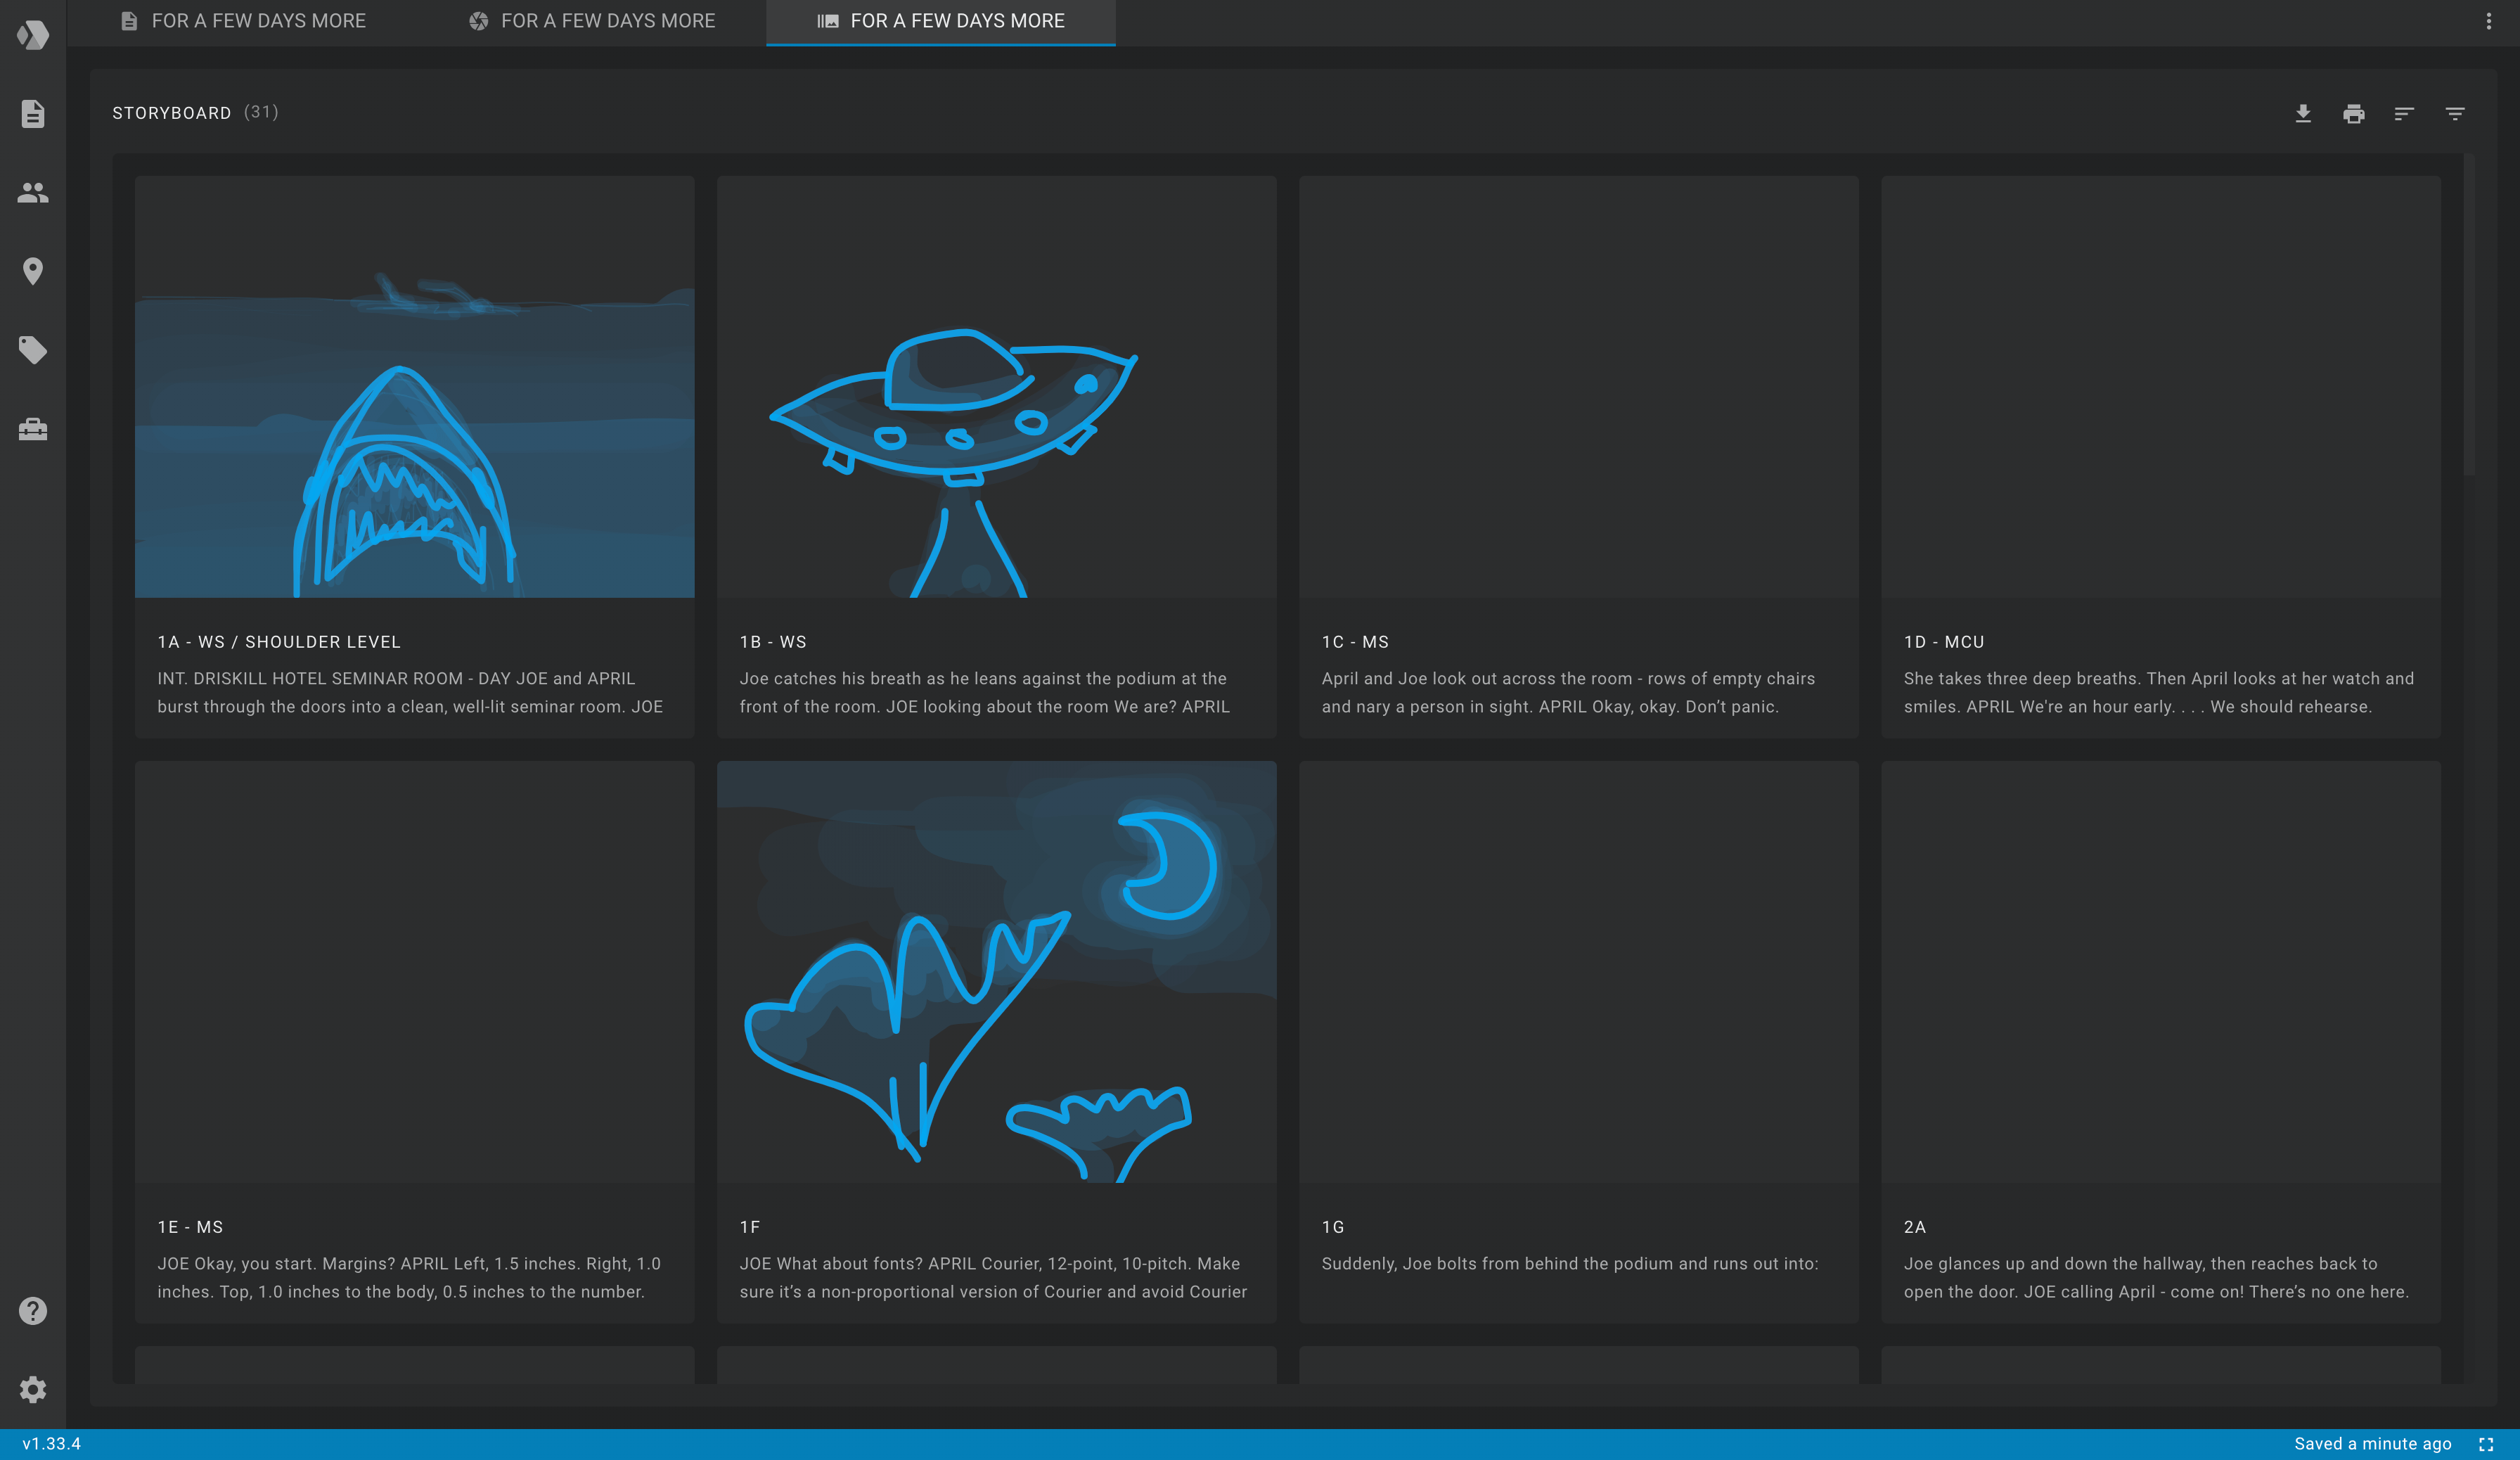Open the empty frame for shot 1E
The height and width of the screenshot is (1460, 2520).
click(x=414, y=972)
